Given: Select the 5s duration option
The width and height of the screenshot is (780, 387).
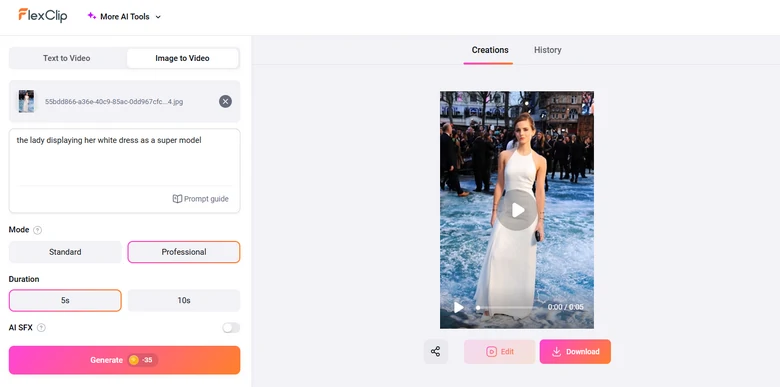Looking at the screenshot, I should pyautogui.click(x=65, y=300).
